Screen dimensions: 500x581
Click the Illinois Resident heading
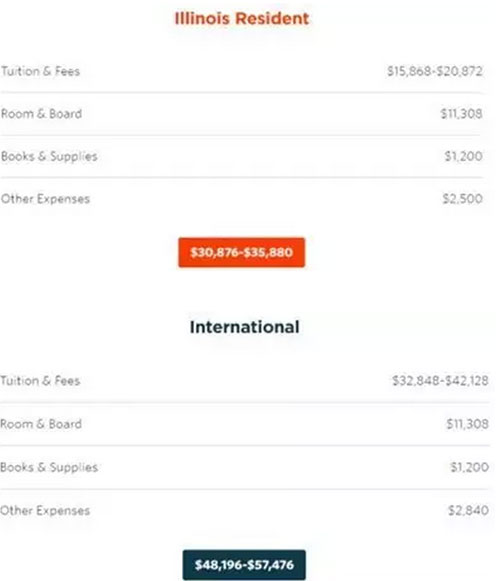[x=242, y=19]
